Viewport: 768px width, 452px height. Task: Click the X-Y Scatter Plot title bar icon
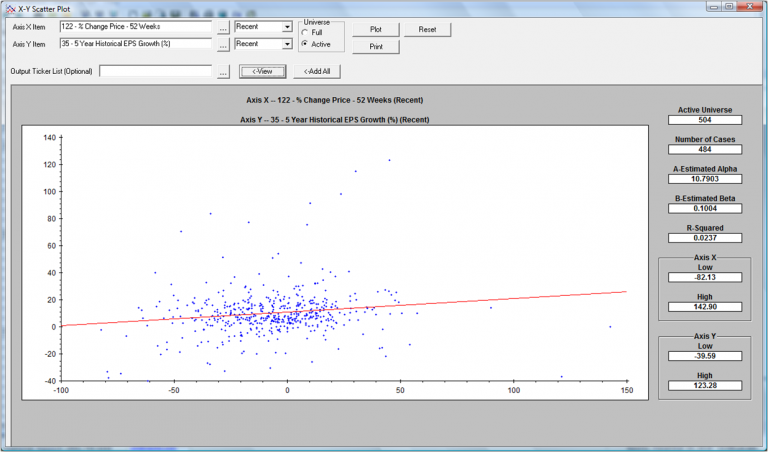click(9, 7)
